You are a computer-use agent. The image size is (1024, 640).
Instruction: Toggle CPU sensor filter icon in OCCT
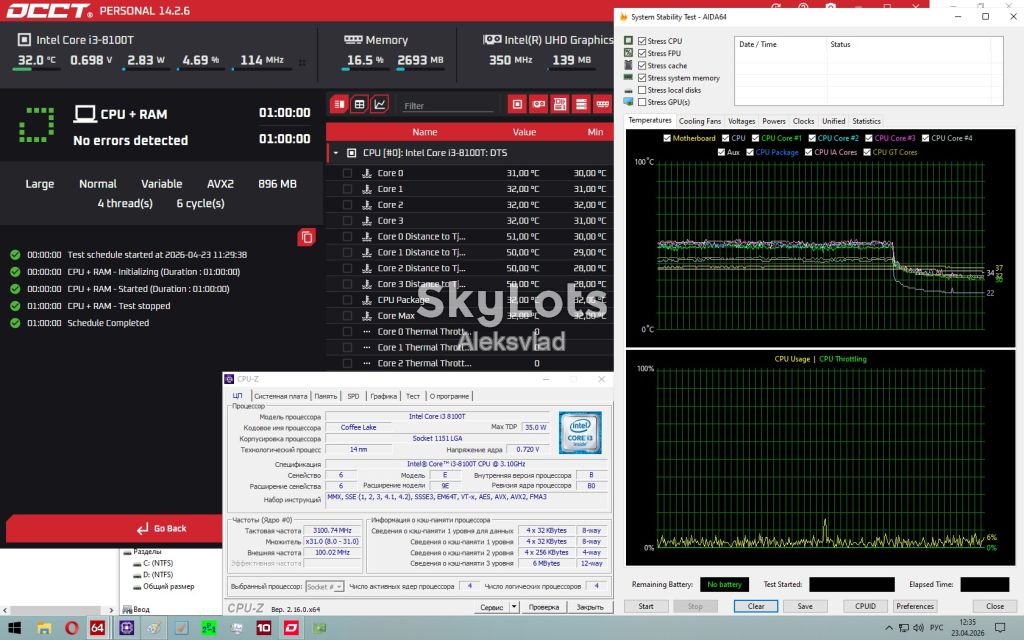point(517,104)
